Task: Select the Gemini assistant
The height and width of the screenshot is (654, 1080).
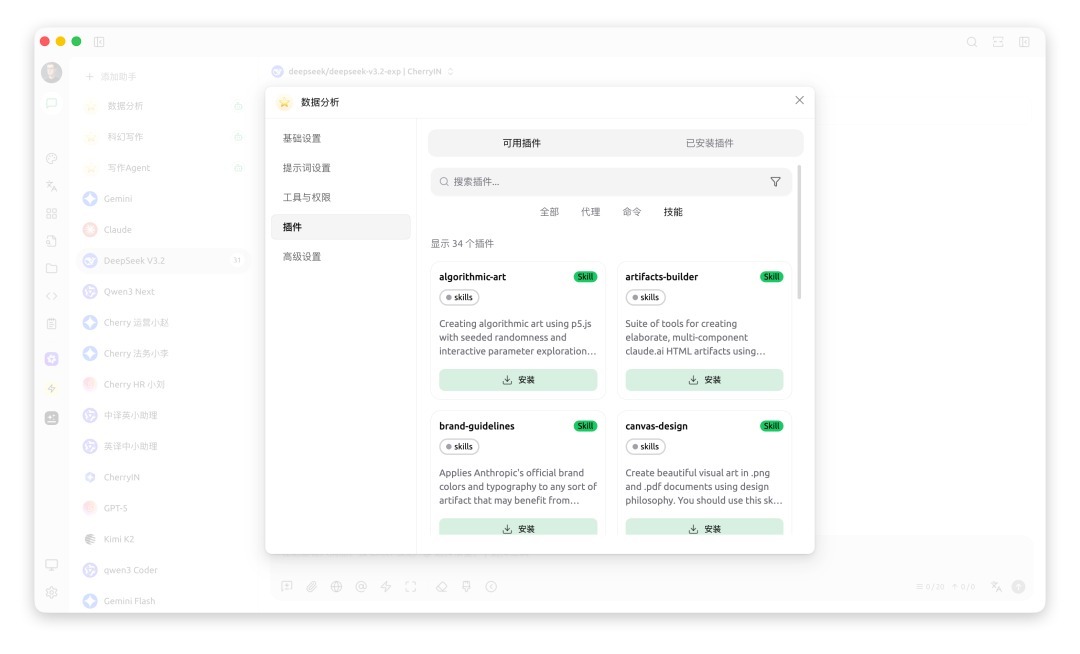Action: tap(163, 199)
